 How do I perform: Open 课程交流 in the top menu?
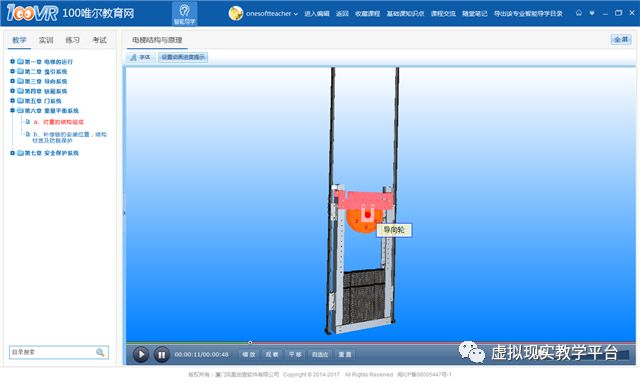443,13
